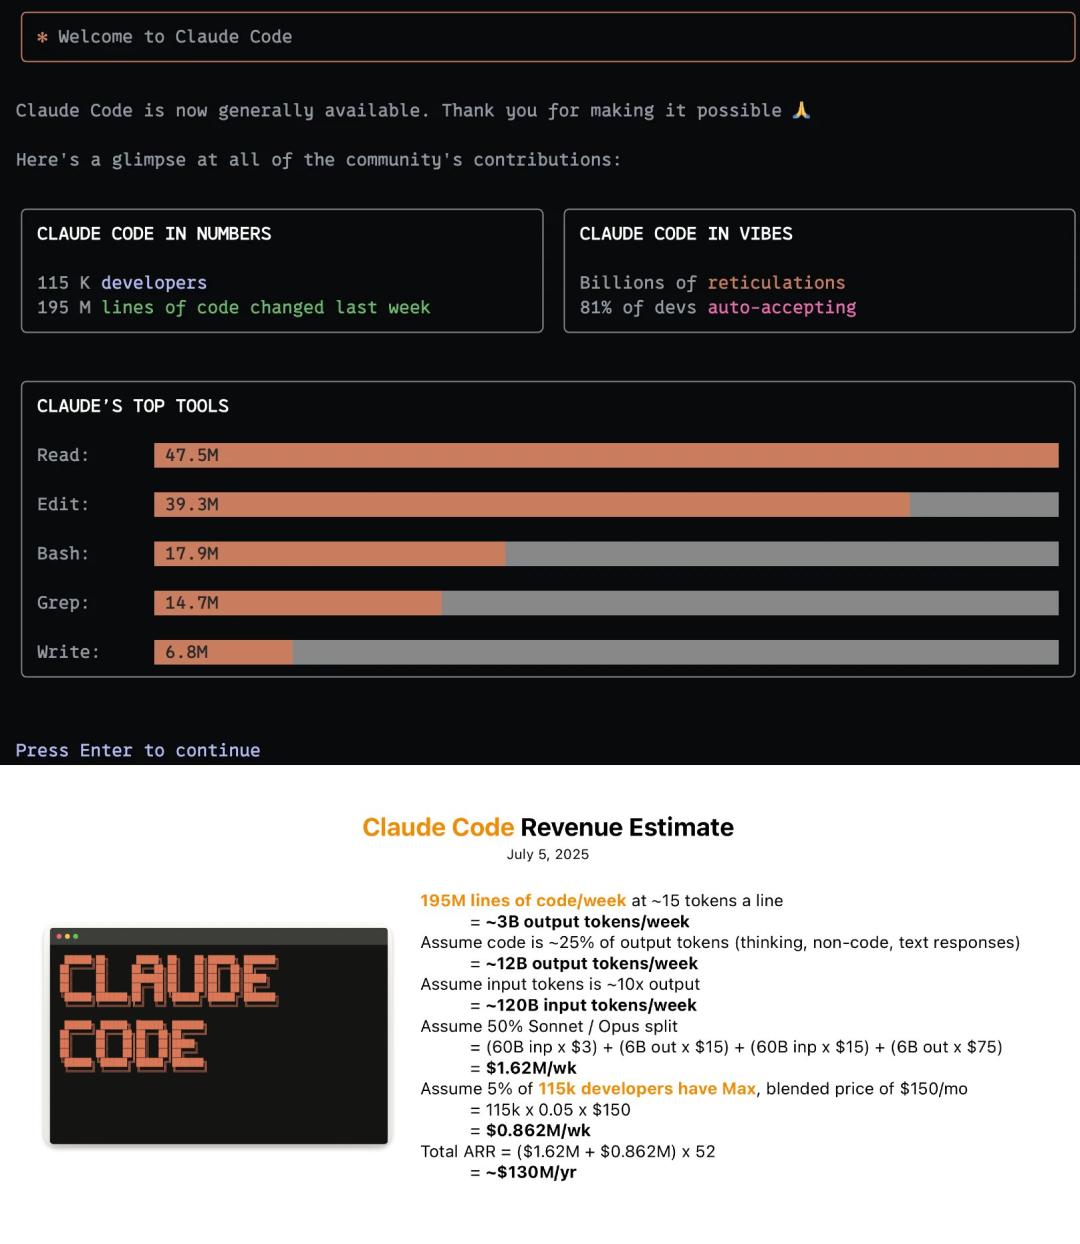Click the praying hands emoji
Image resolution: width=1080 pixels, height=1244 pixels.
click(801, 110)
